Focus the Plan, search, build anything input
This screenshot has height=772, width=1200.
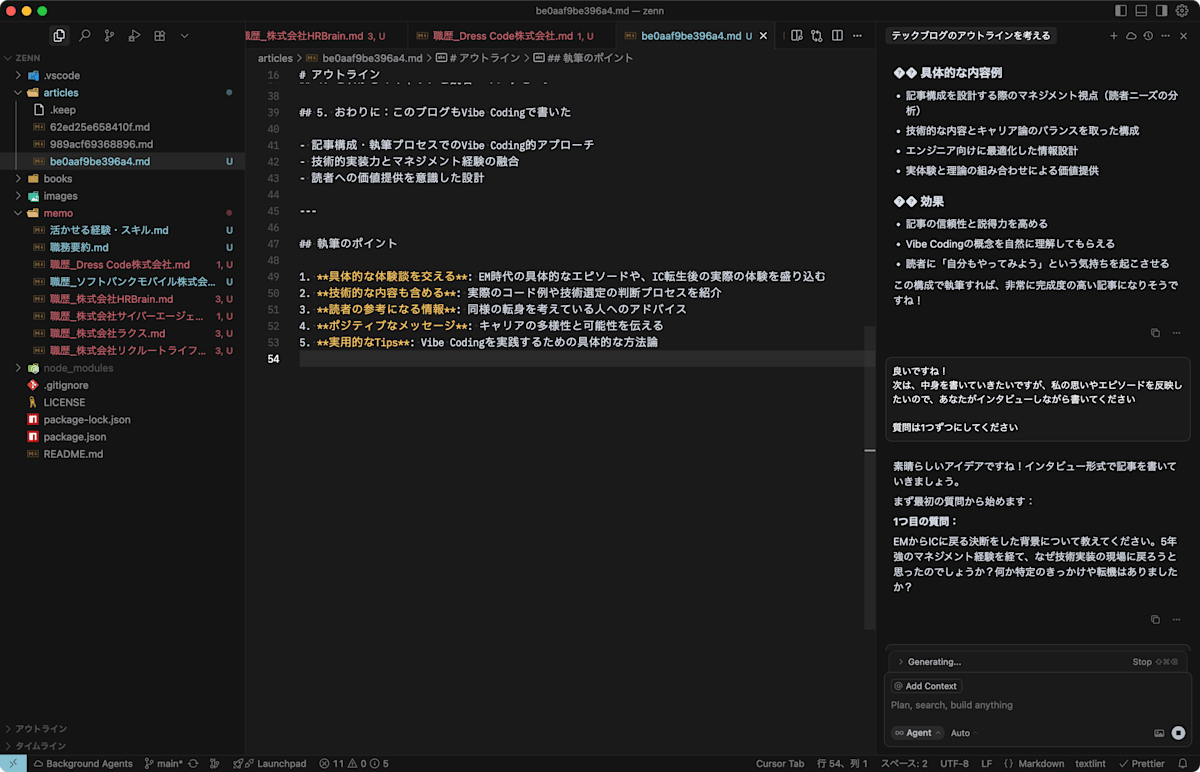pyautogui.click(x=1038, y=705)
